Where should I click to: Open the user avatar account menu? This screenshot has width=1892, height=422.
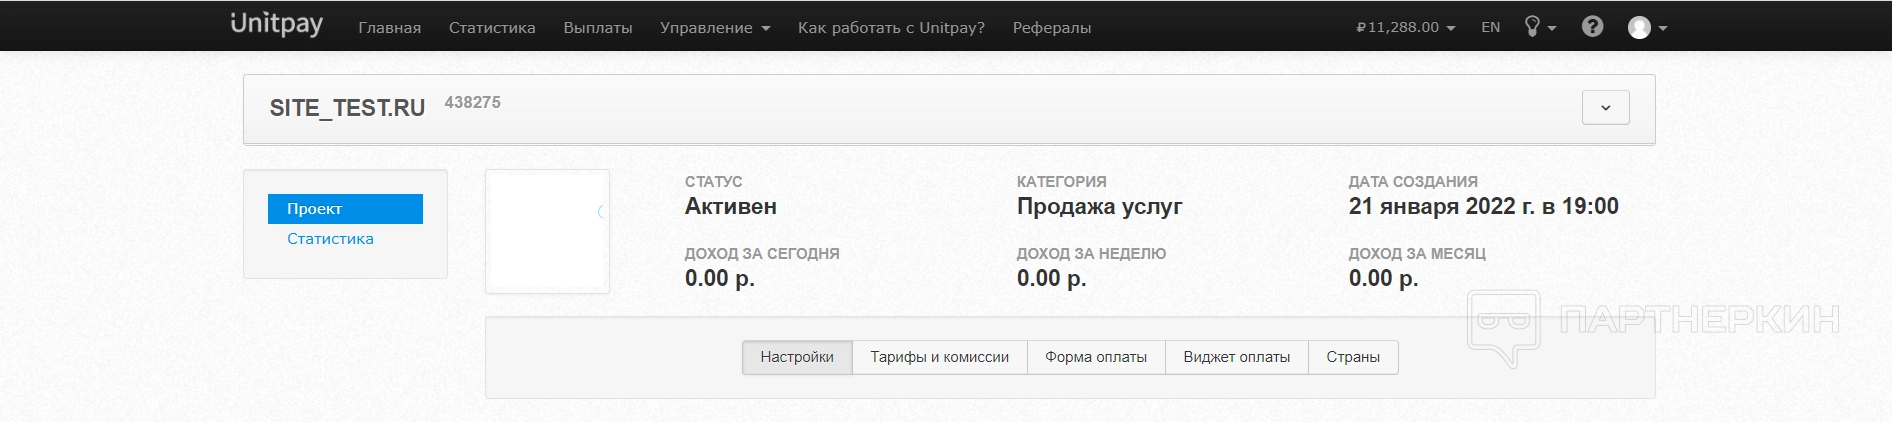1647,28
